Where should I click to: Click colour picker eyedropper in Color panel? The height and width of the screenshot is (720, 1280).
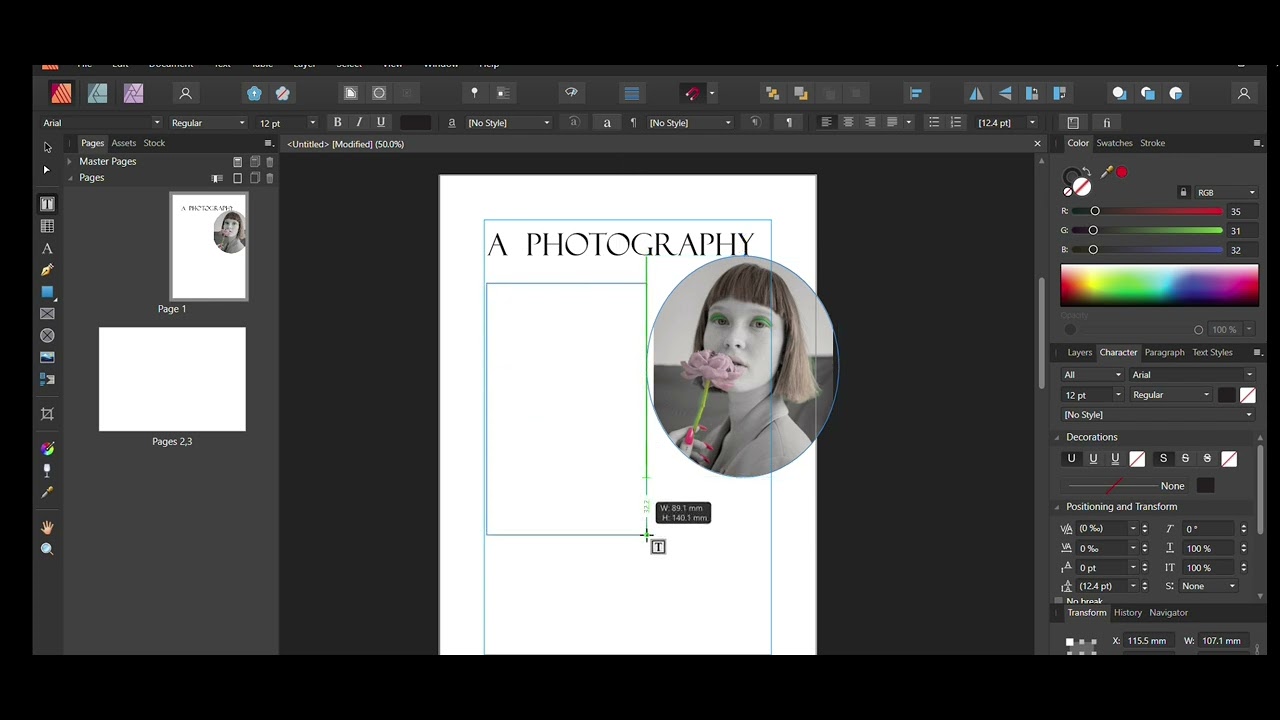[x=1106, y=172]
